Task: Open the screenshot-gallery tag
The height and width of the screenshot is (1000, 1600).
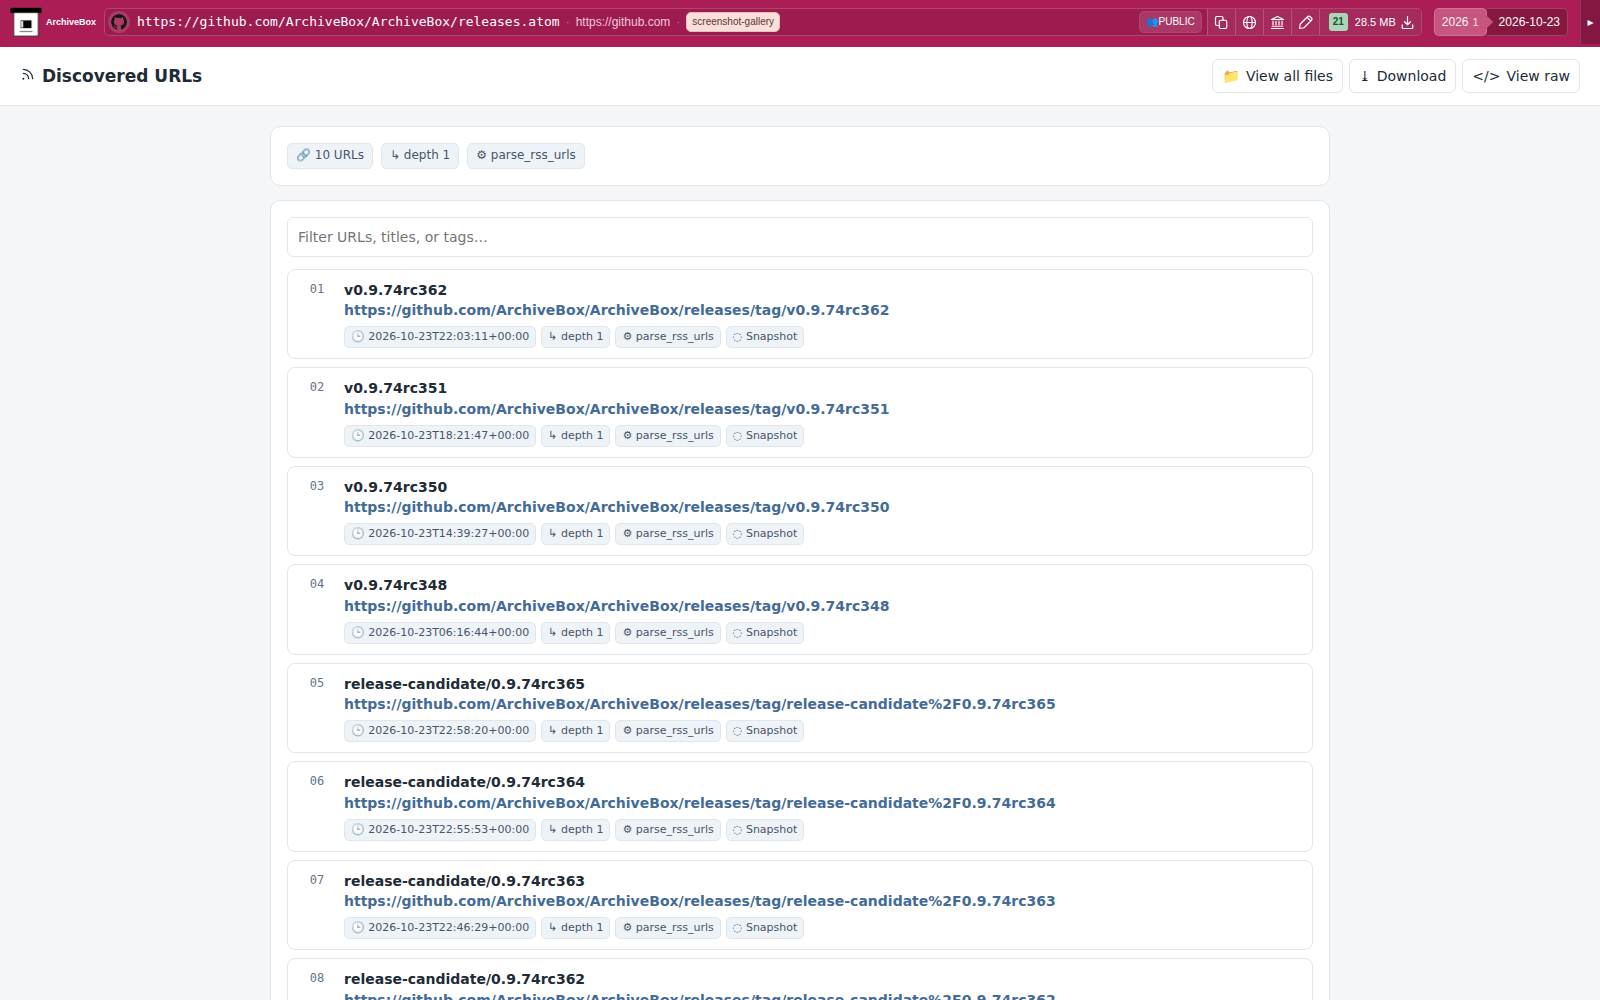Action: (x=733, y=22)
